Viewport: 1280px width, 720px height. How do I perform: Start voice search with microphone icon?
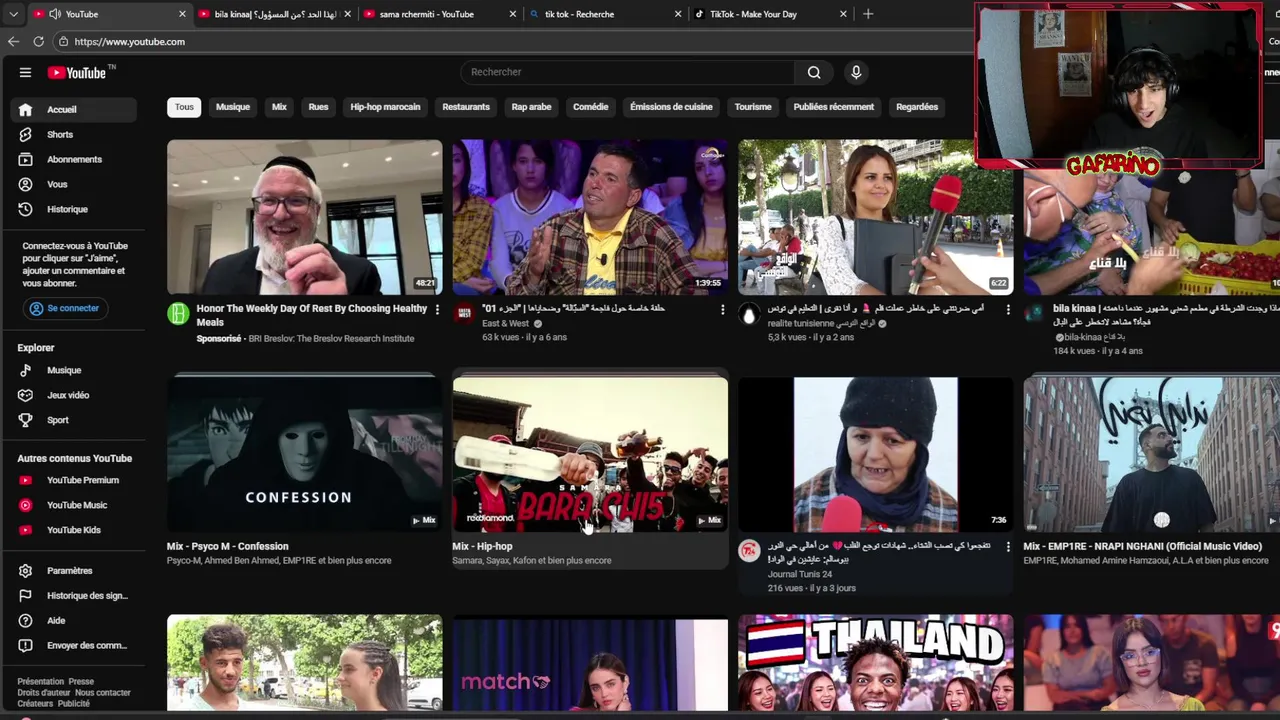[x=855, y=72]
